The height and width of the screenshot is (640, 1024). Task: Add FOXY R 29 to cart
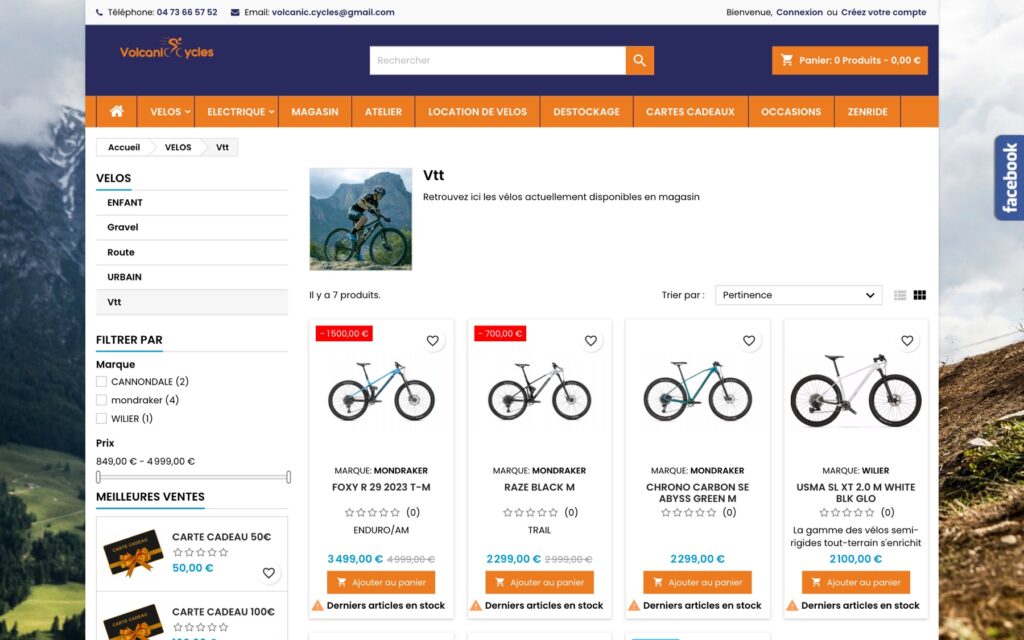coord(381,583)
